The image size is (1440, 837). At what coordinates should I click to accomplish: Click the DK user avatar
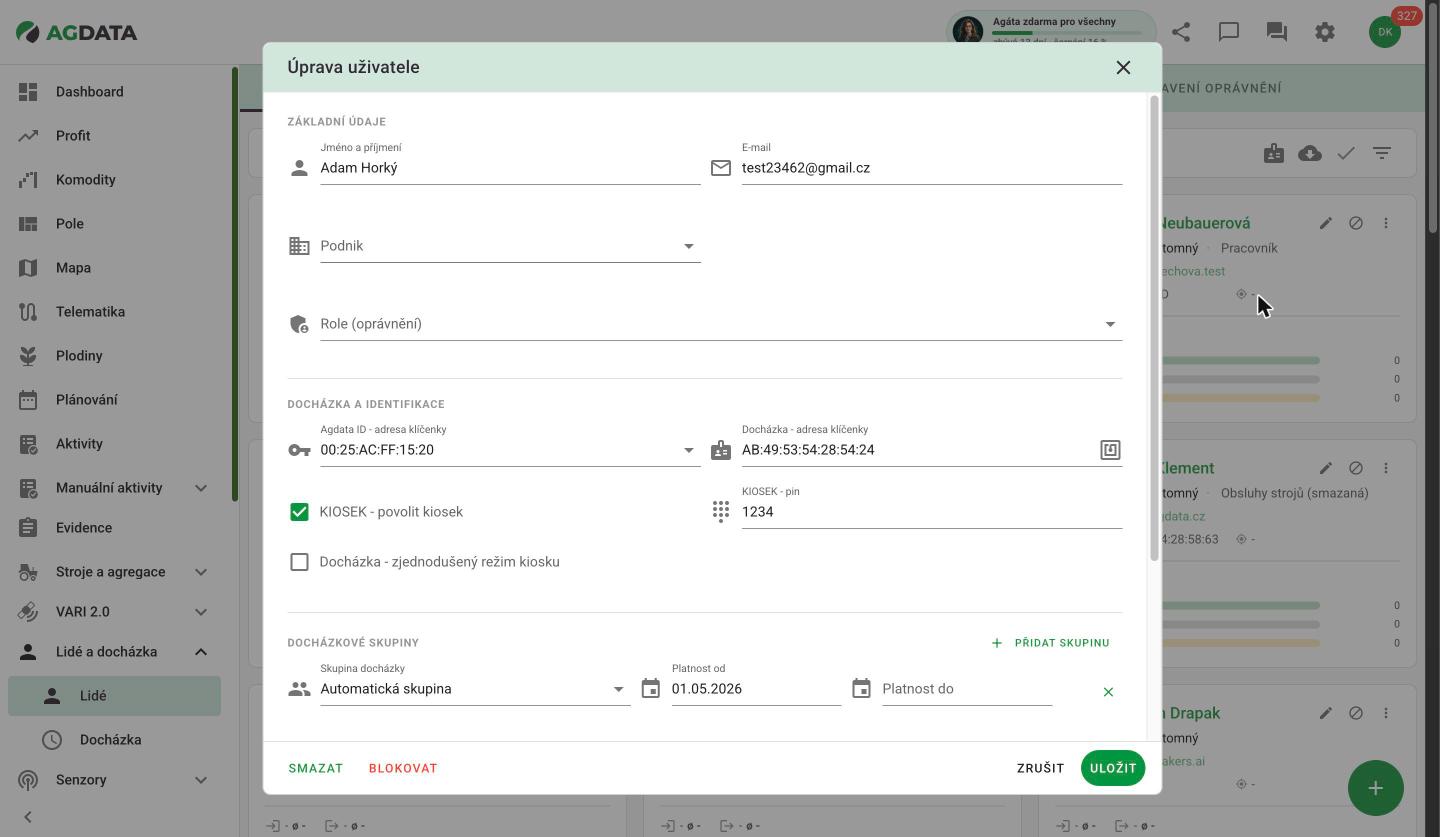tap(1385, 32)
